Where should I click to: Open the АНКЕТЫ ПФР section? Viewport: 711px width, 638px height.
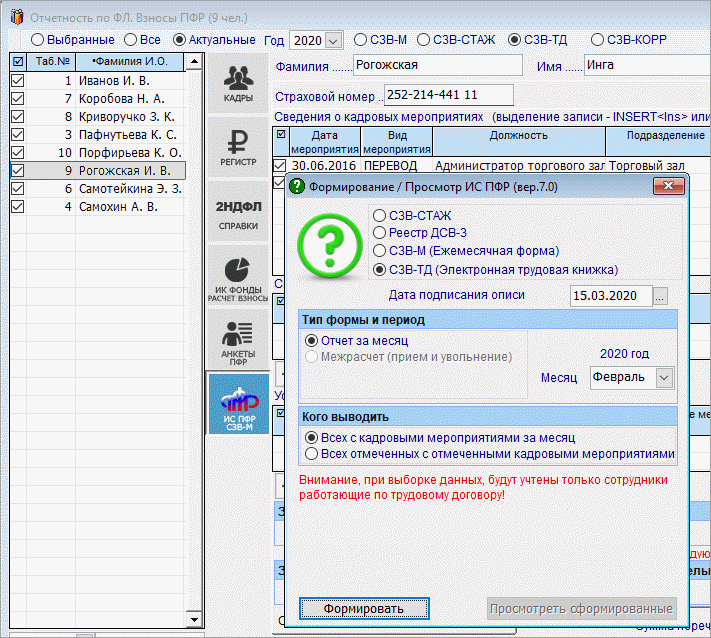pos(238,340)
